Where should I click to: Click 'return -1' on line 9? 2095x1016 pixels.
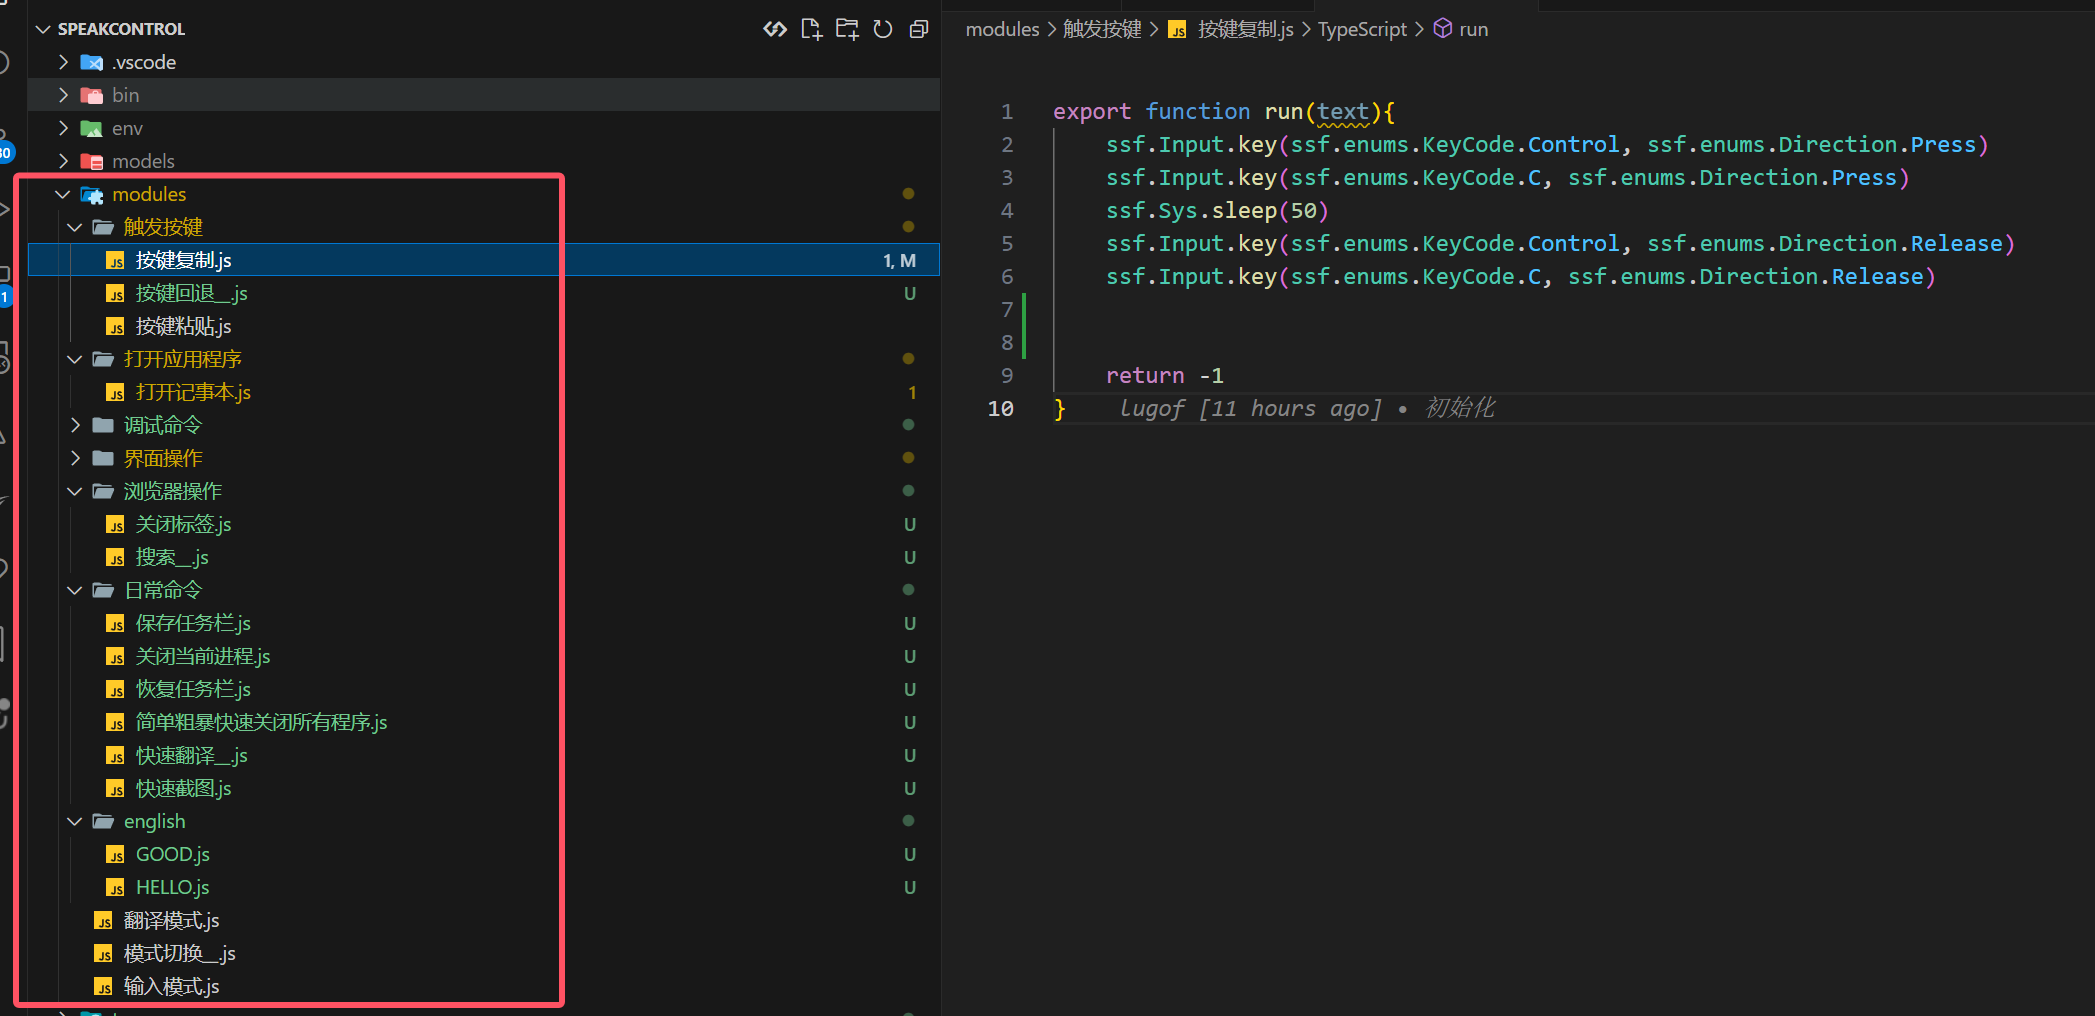click(1164, 375)
